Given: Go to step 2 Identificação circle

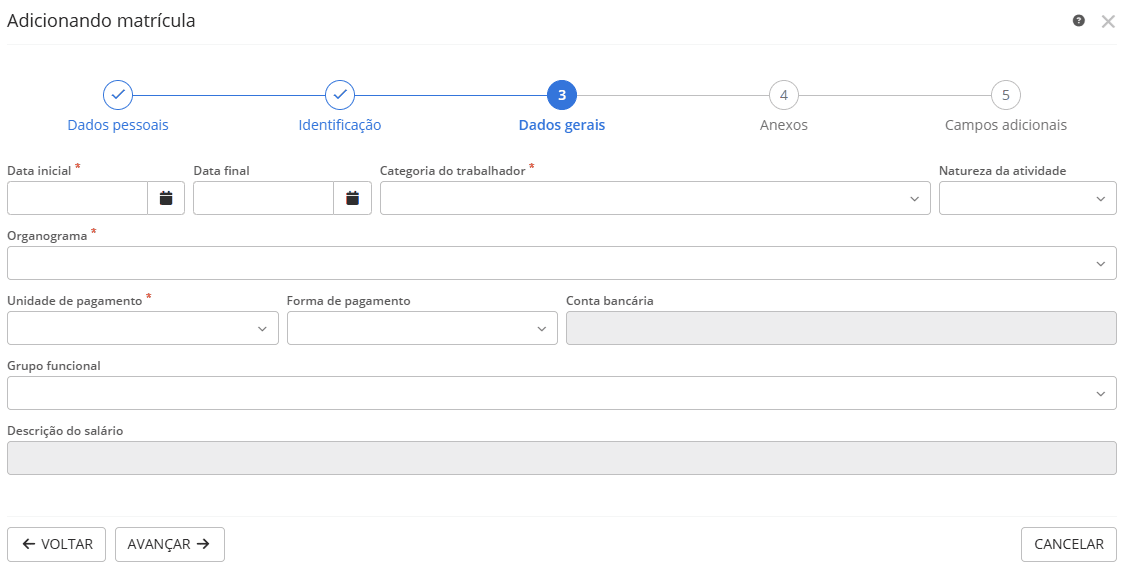Looking at the screenshot, I should [x=340, y=95].
